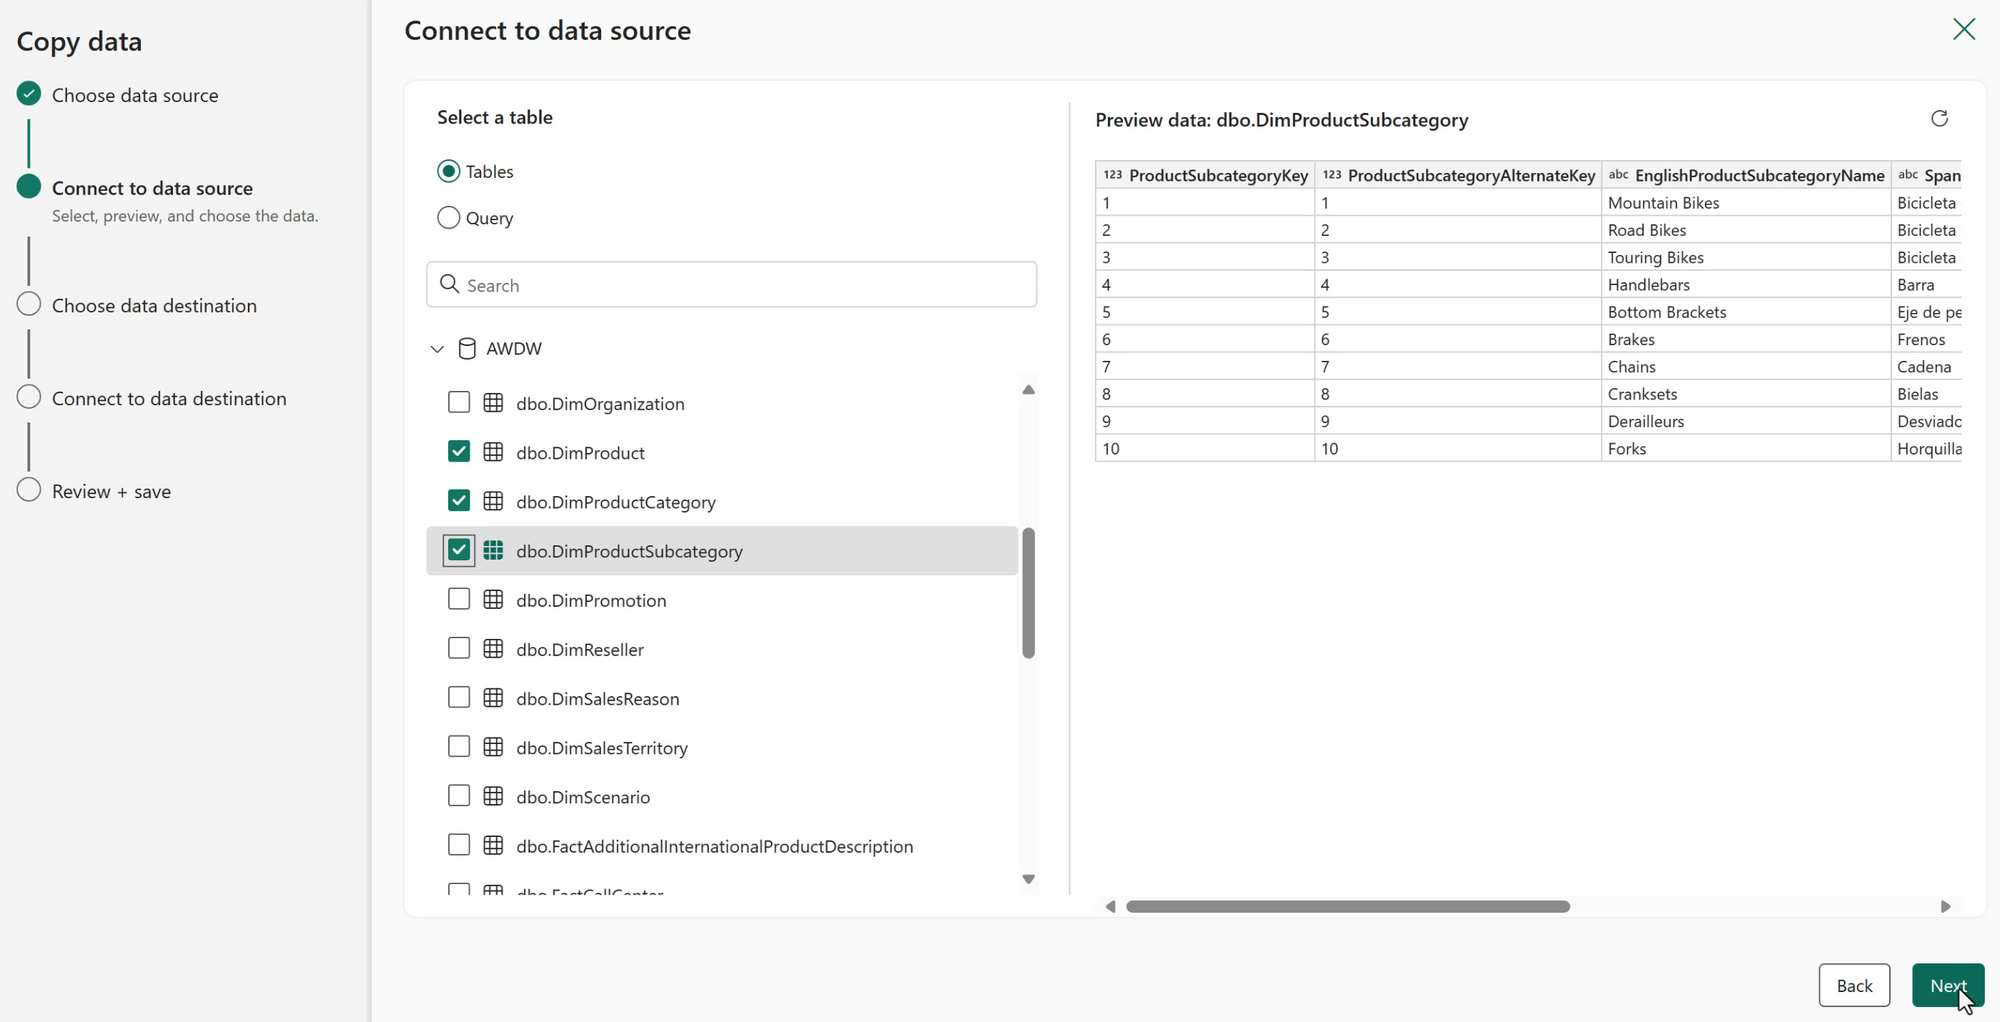Screen dimensions: 2000x1022
Task: Click the table icon next to dbo.DimReseller
Action: coord(493,649)
